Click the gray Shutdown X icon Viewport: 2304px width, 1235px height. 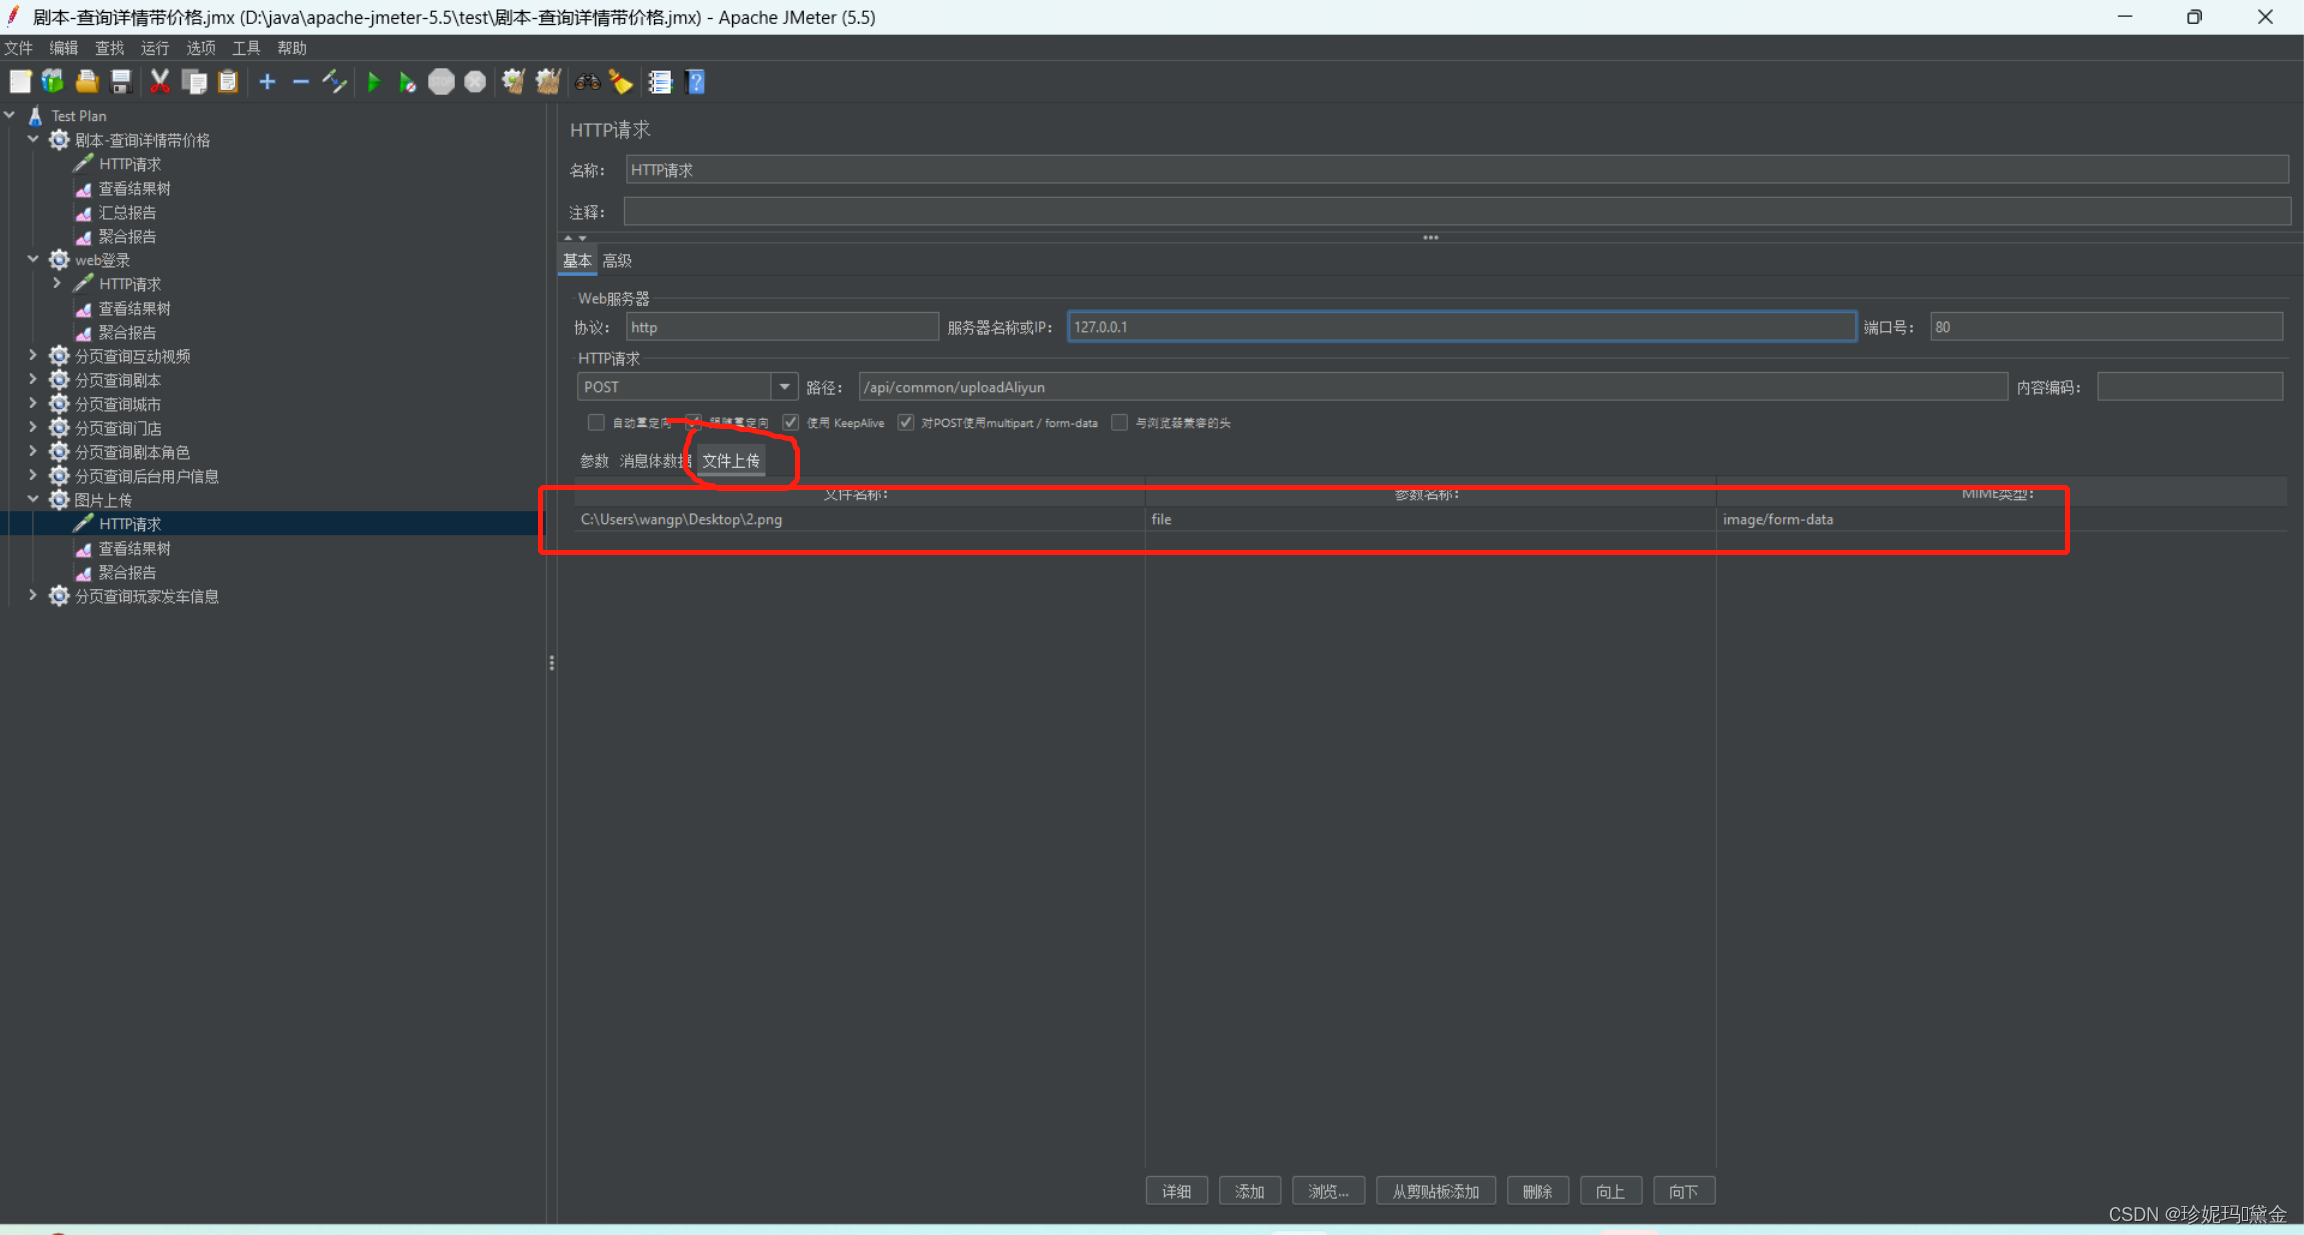[475, 82]
